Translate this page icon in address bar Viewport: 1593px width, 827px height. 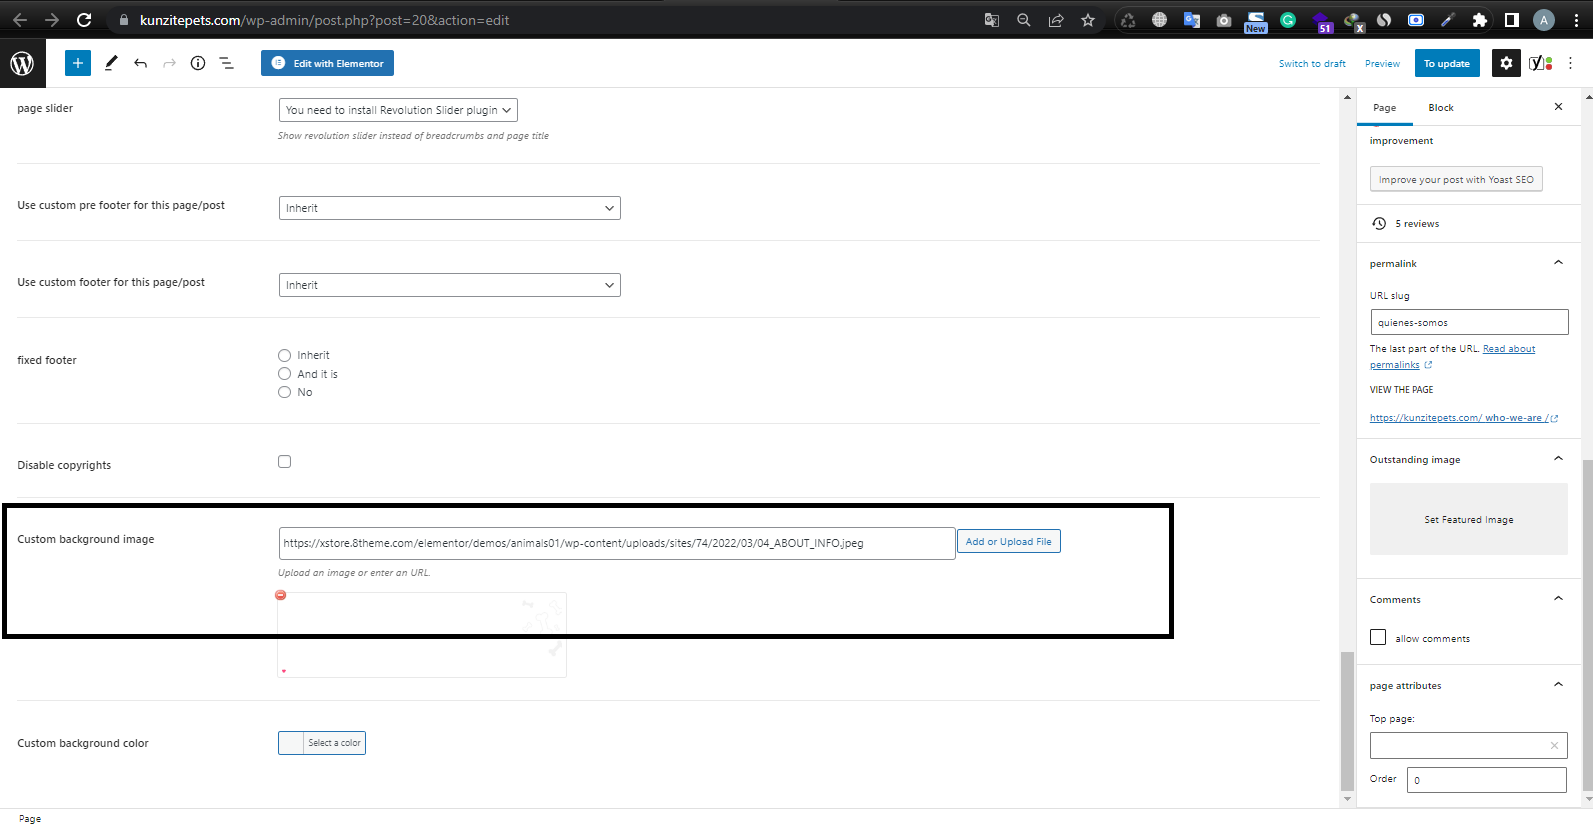tap(992, 20)
